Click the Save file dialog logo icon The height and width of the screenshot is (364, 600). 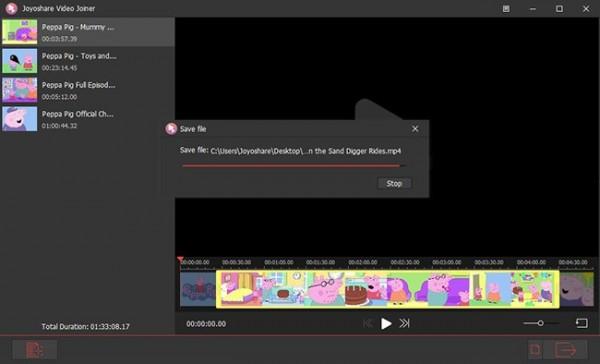tap(171, 129)
